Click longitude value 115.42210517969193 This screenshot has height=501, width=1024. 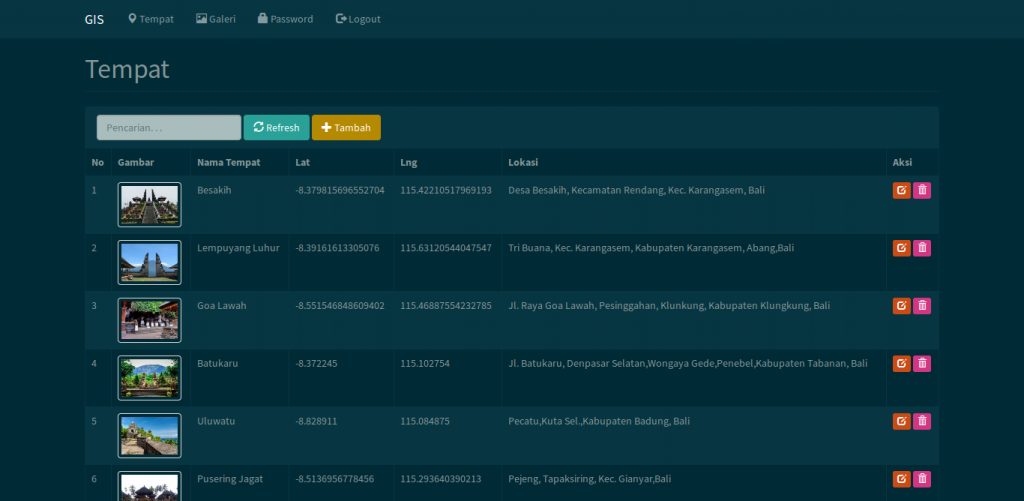click(x=446, y=190)
